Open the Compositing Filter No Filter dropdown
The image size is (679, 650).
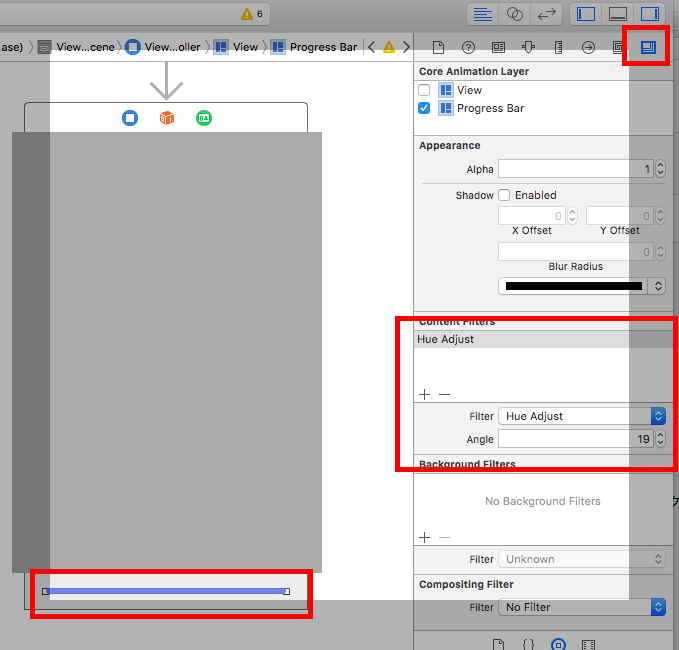[x=582, y=607]
